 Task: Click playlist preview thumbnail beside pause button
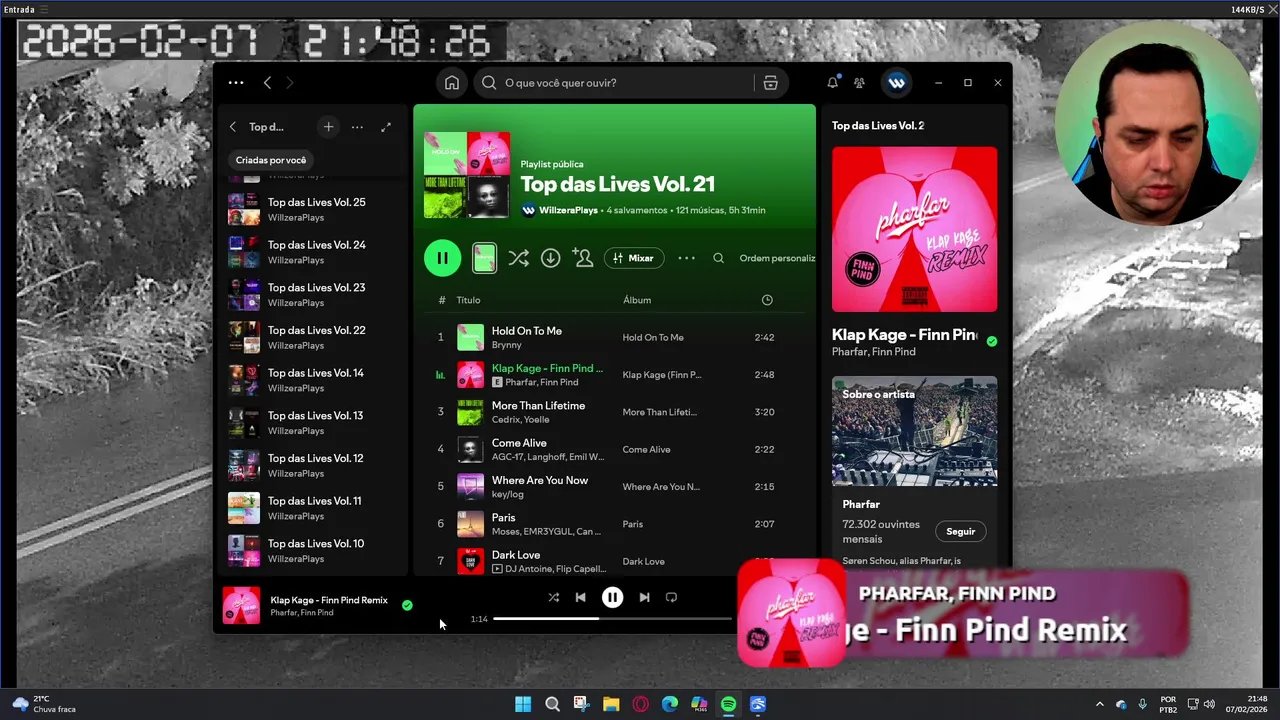pyautogui.click(x=484, y=258)
